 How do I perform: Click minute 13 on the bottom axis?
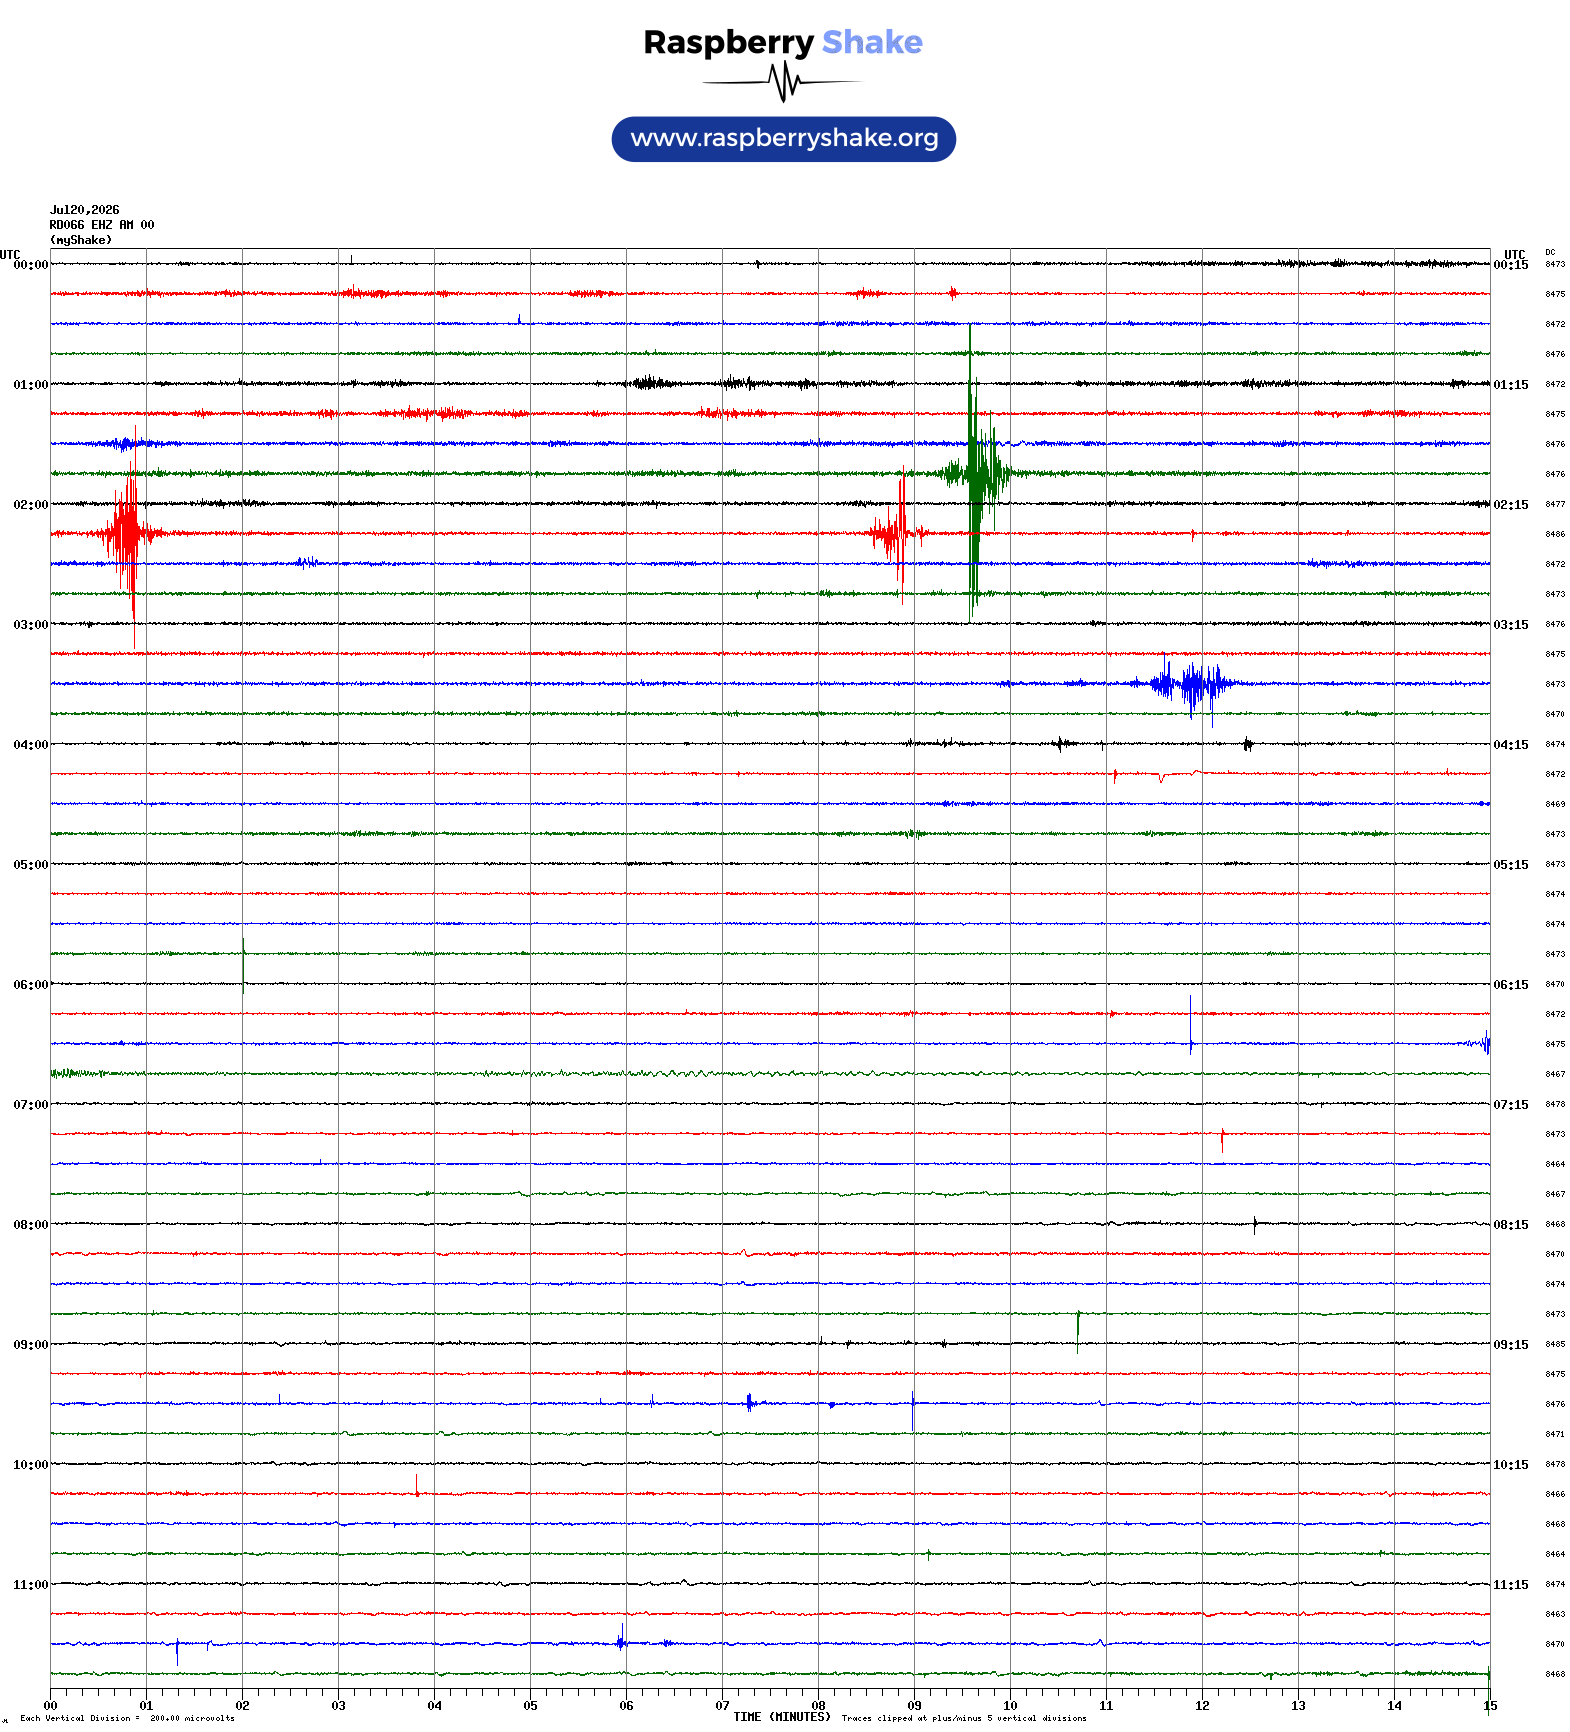pyautogui.click(x=1298, y=1706)
